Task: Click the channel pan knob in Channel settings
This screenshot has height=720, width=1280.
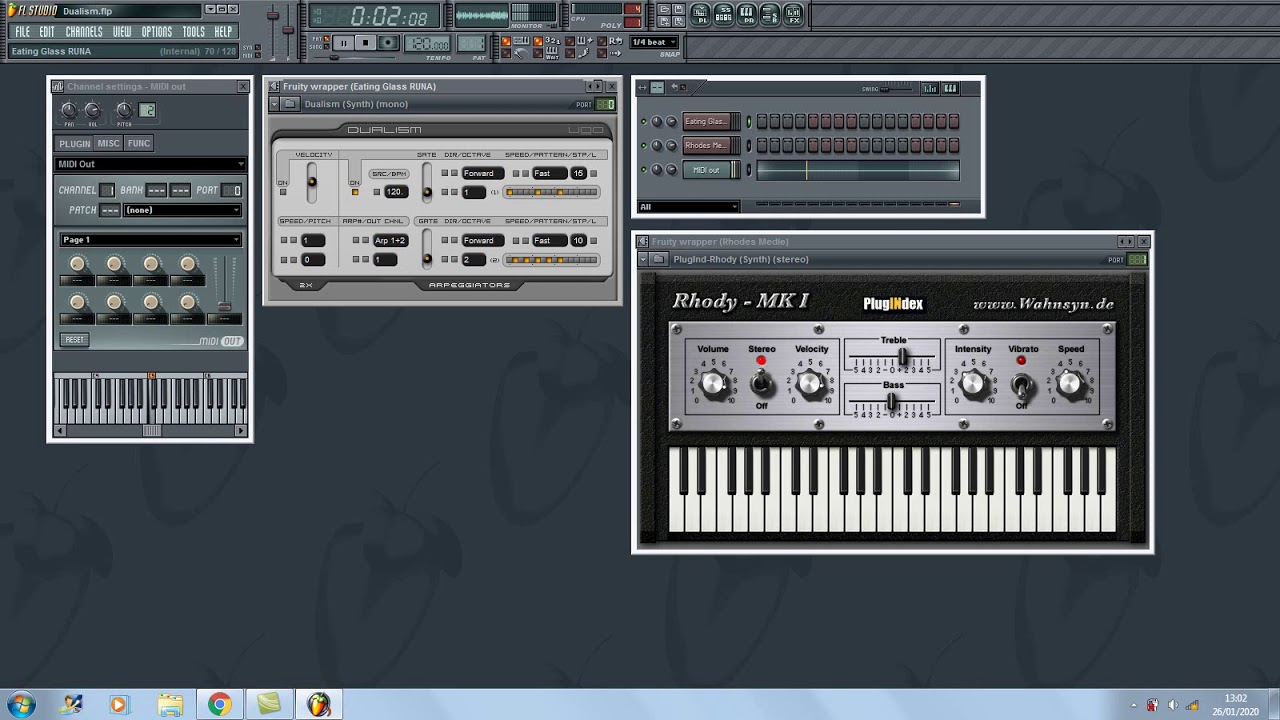Action: (69, 110)
